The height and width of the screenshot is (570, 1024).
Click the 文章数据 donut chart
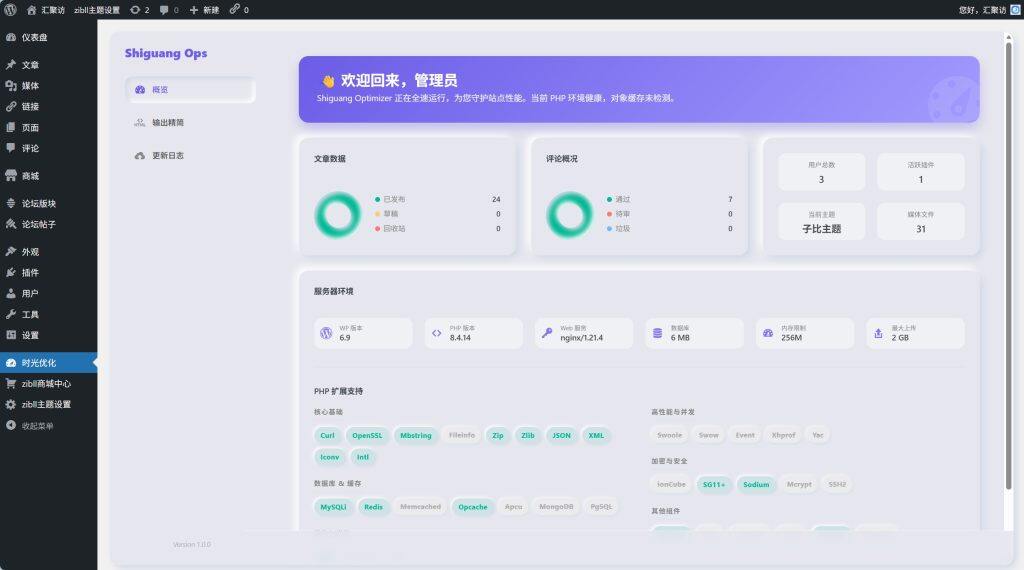click(x=338, y=214)
